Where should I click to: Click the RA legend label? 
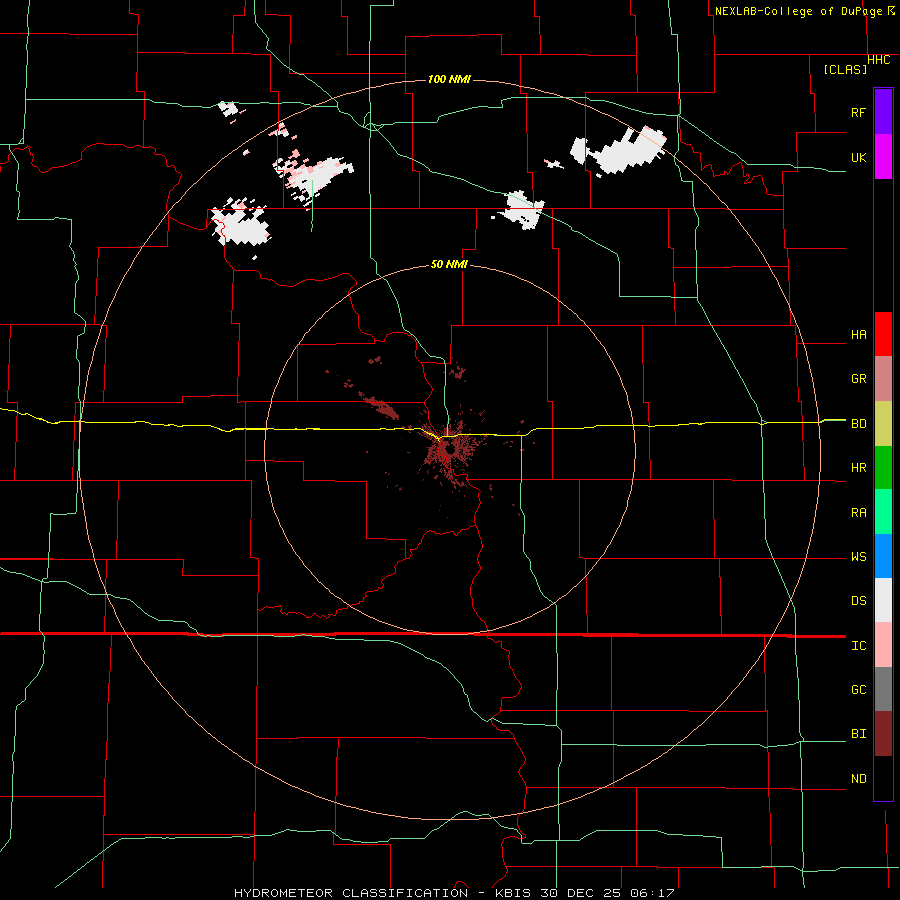point(858,513)
